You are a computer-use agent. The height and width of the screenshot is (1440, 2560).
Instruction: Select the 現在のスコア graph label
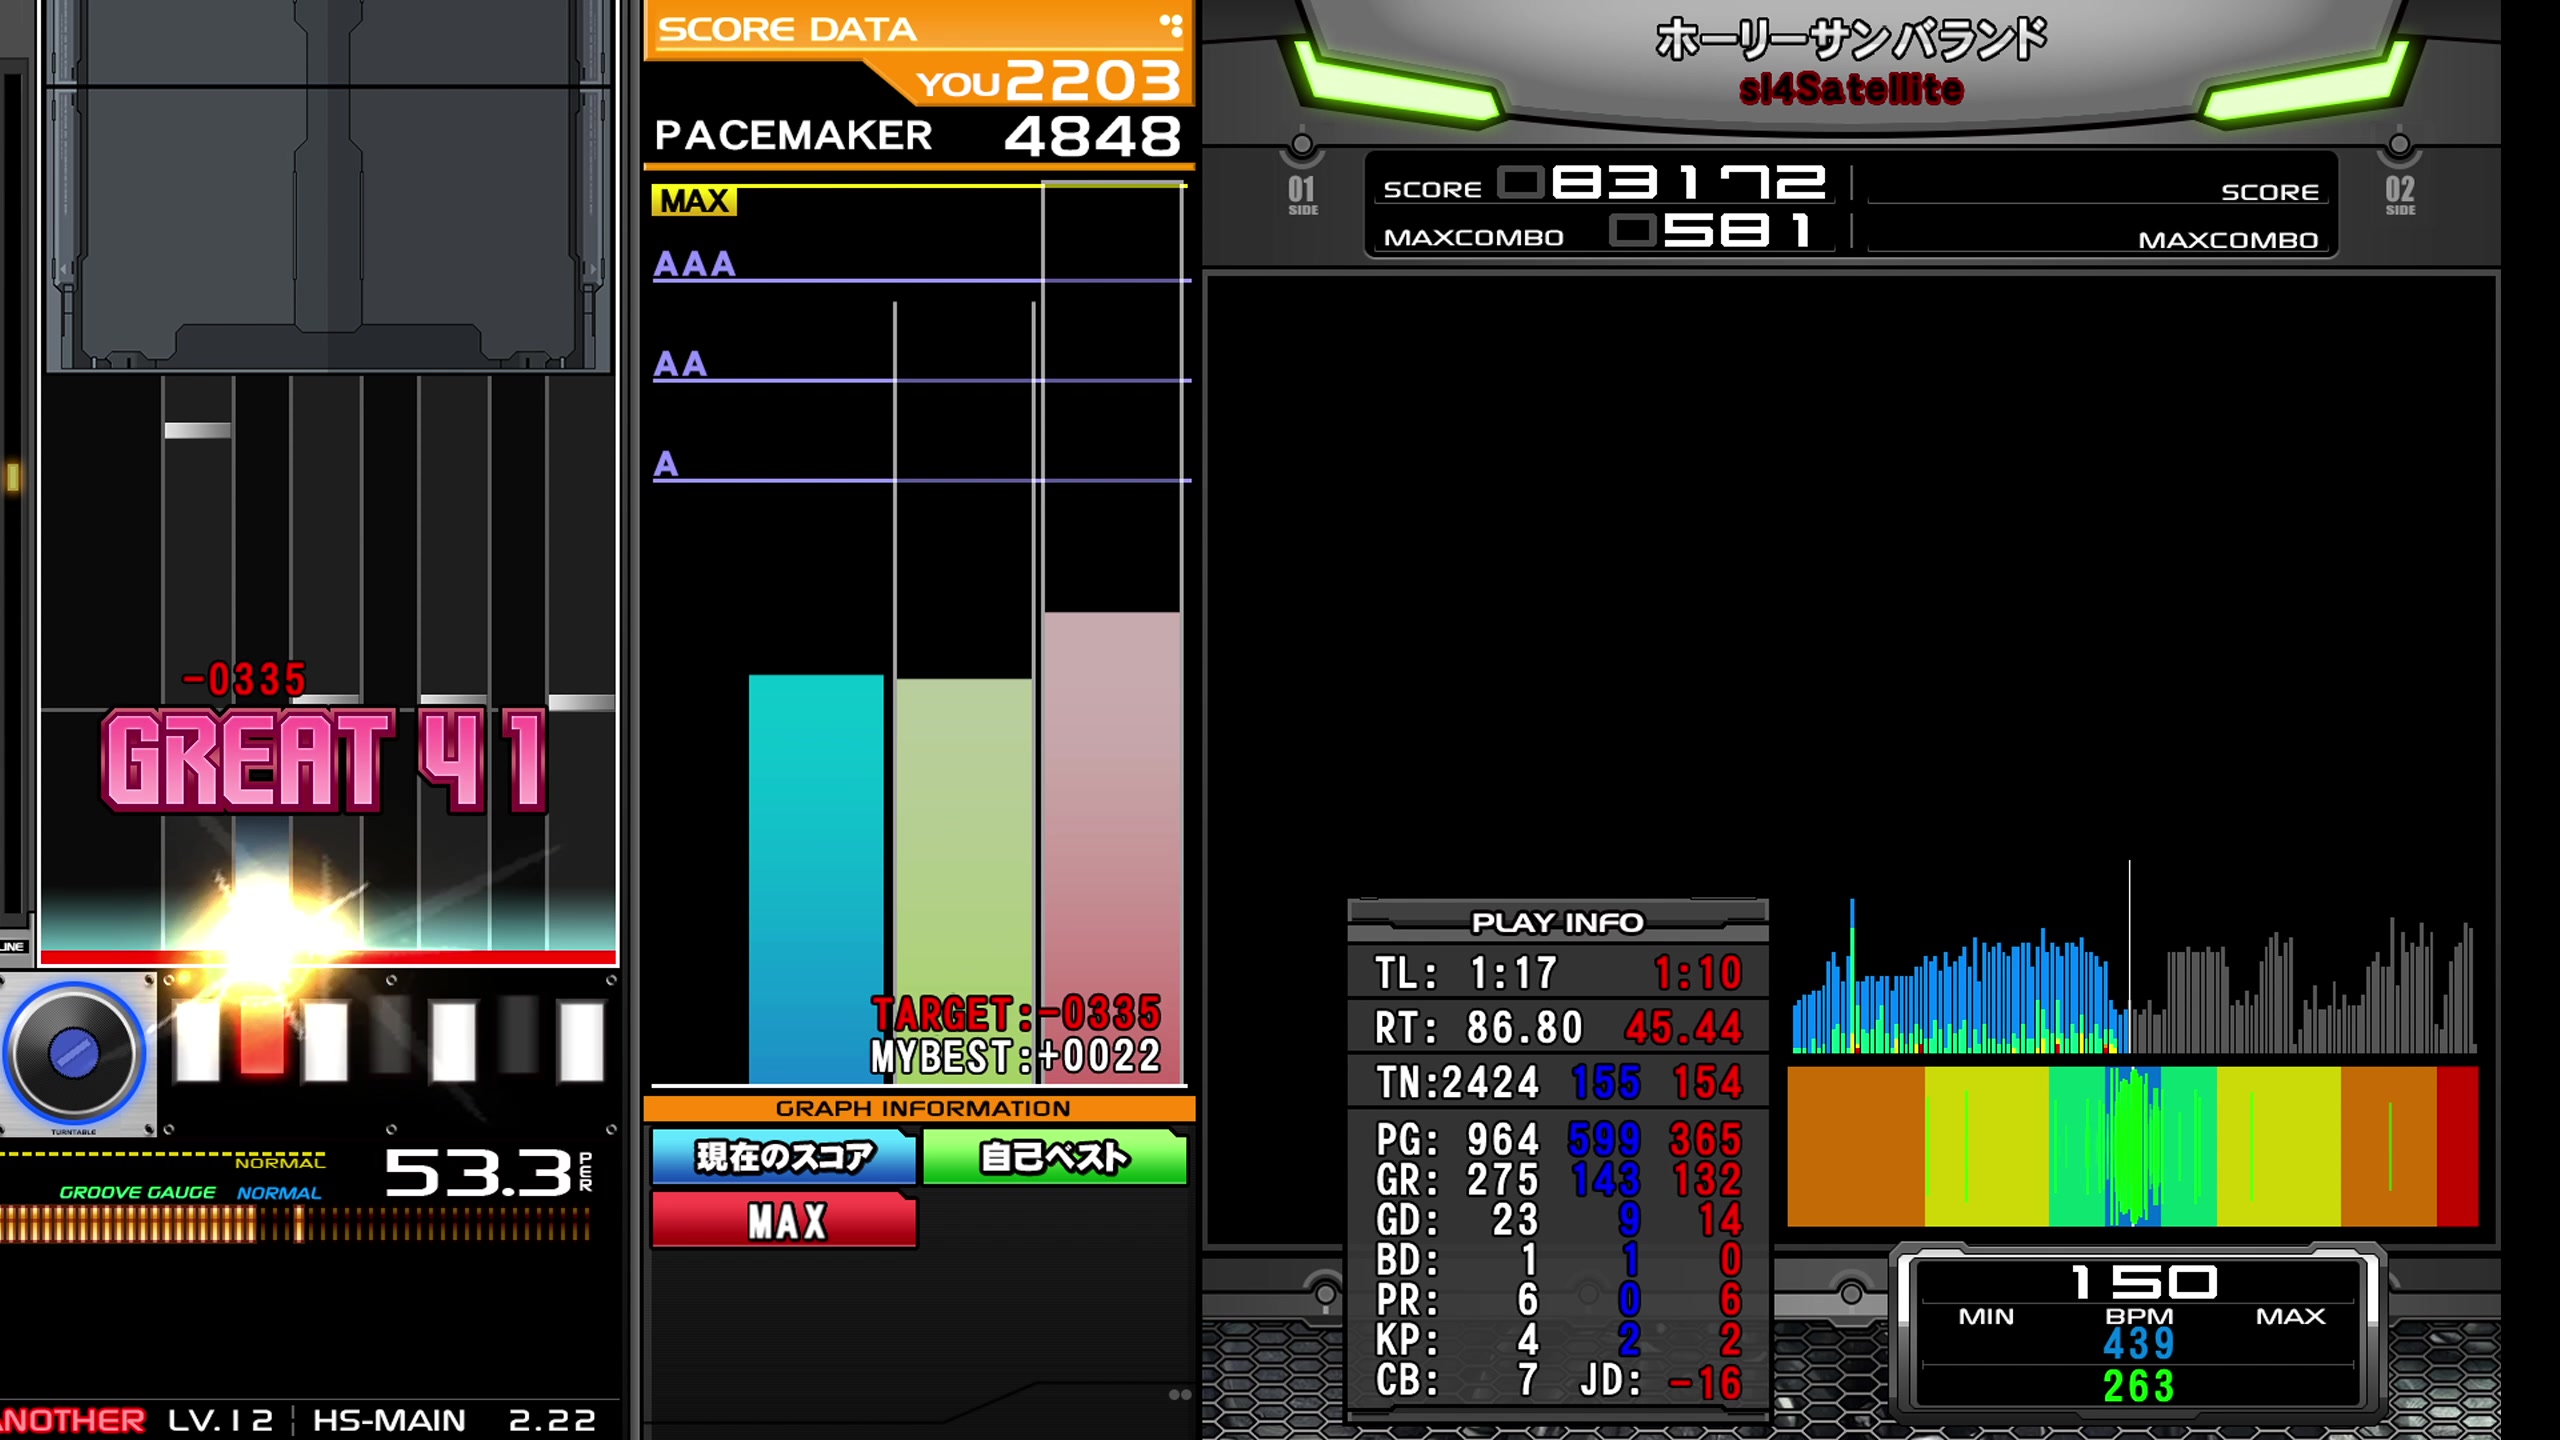point(784,1157)
